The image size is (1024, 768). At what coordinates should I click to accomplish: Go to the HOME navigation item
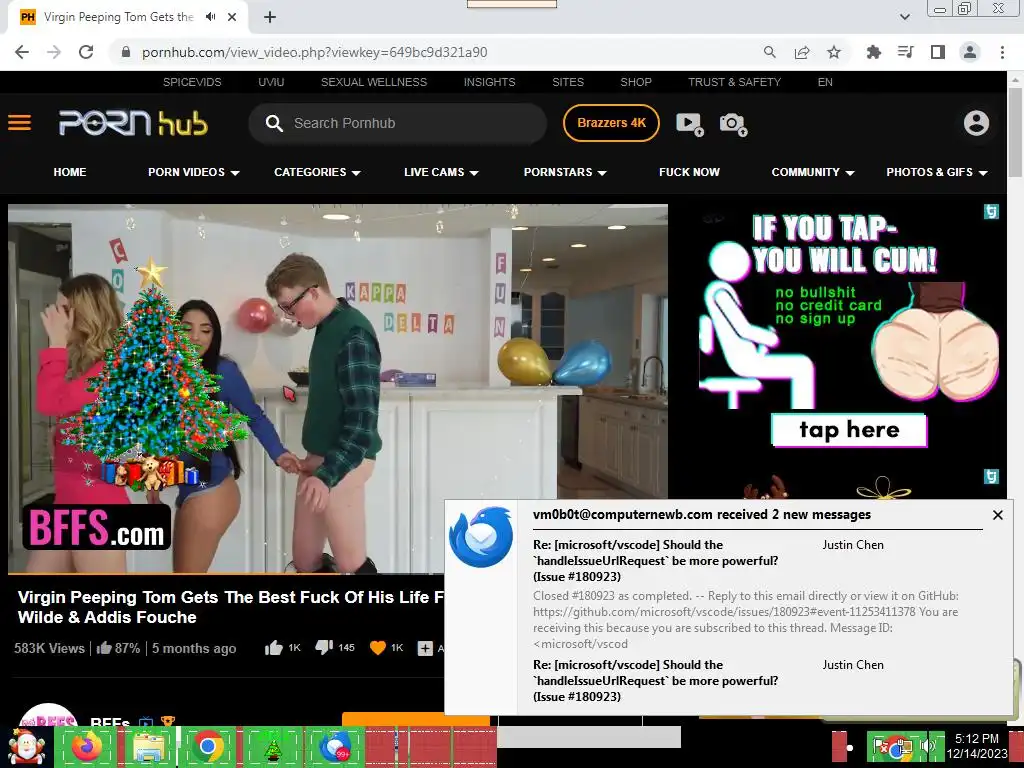pos(70,172)
